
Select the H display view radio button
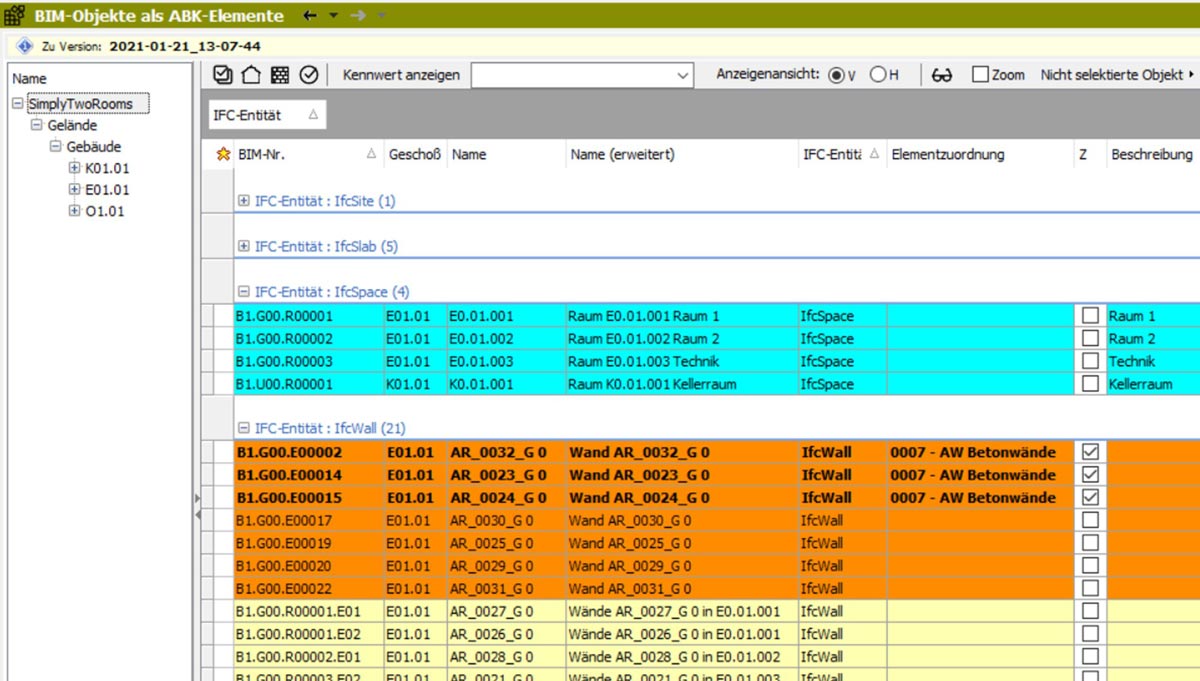[x=877, y=75]
